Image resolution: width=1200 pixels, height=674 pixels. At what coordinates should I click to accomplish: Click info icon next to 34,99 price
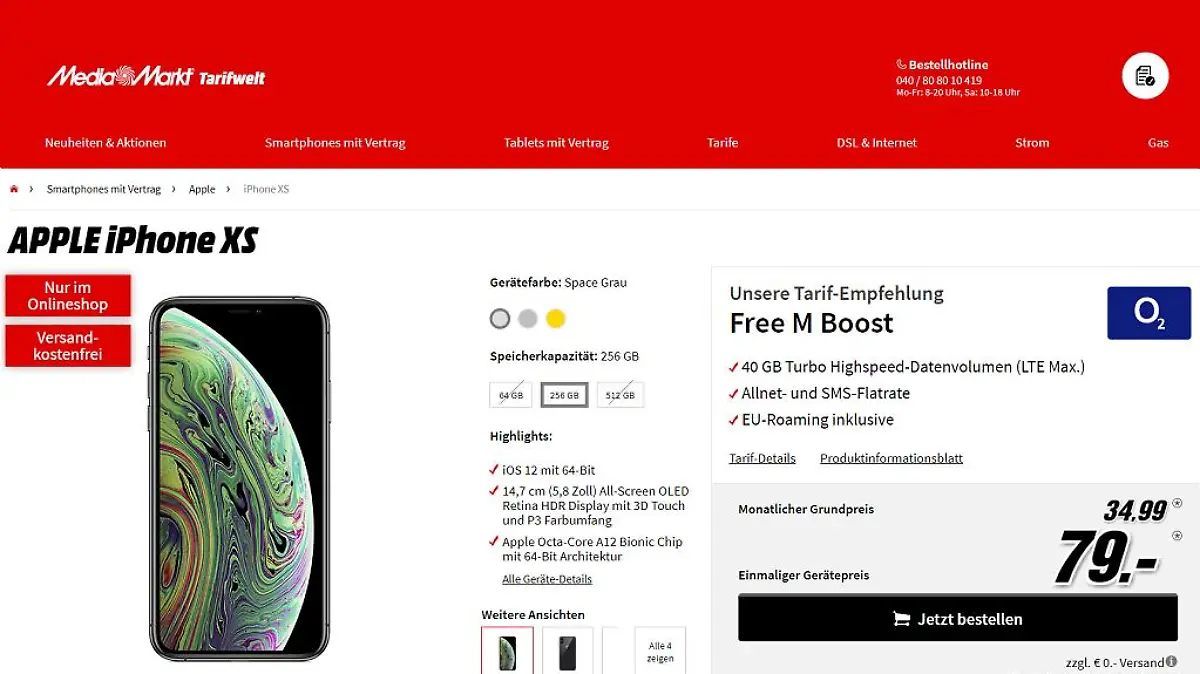pyautogui.click(x=1176, y=502)
